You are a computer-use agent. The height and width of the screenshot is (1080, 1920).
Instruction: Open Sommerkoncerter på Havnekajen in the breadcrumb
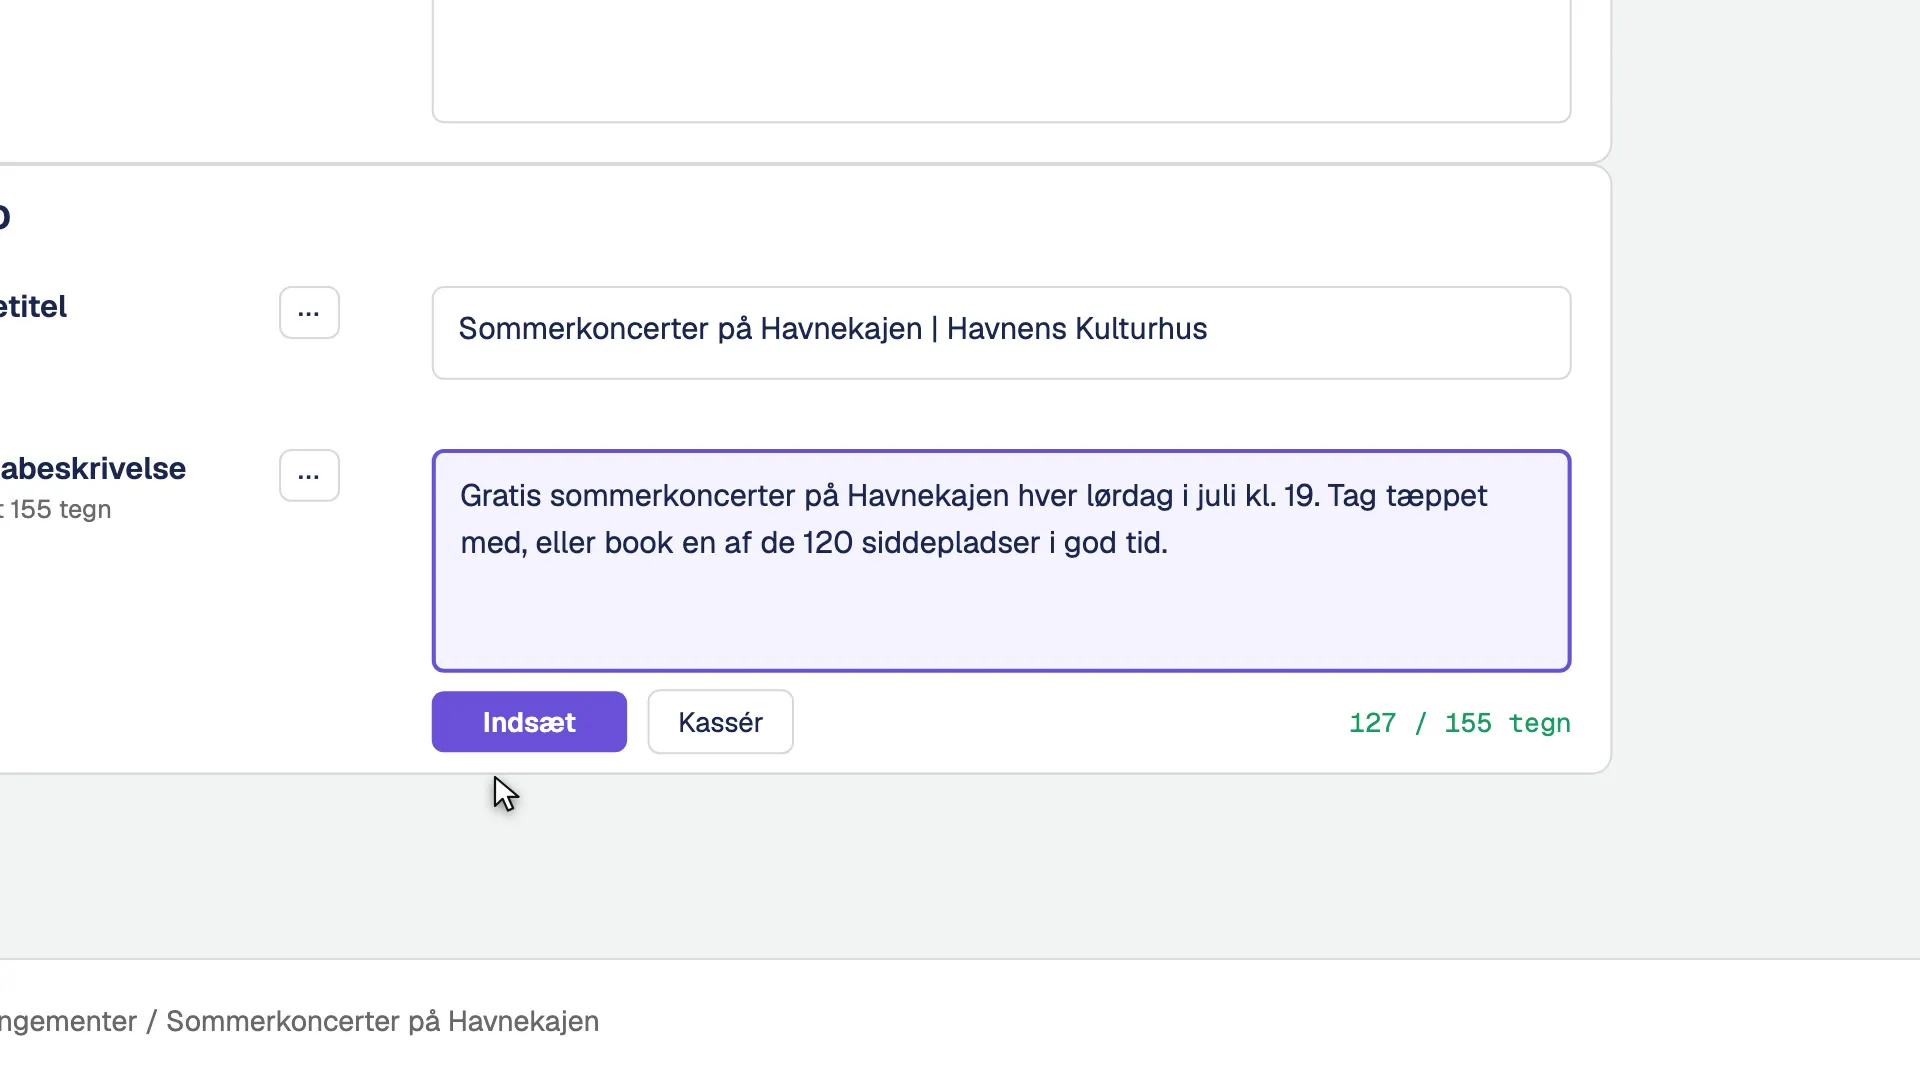[382, 1021]
